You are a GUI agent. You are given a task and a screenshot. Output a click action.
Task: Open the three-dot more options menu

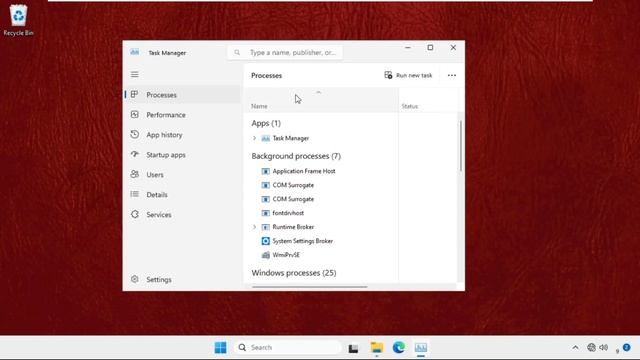(x=451, y=75)
